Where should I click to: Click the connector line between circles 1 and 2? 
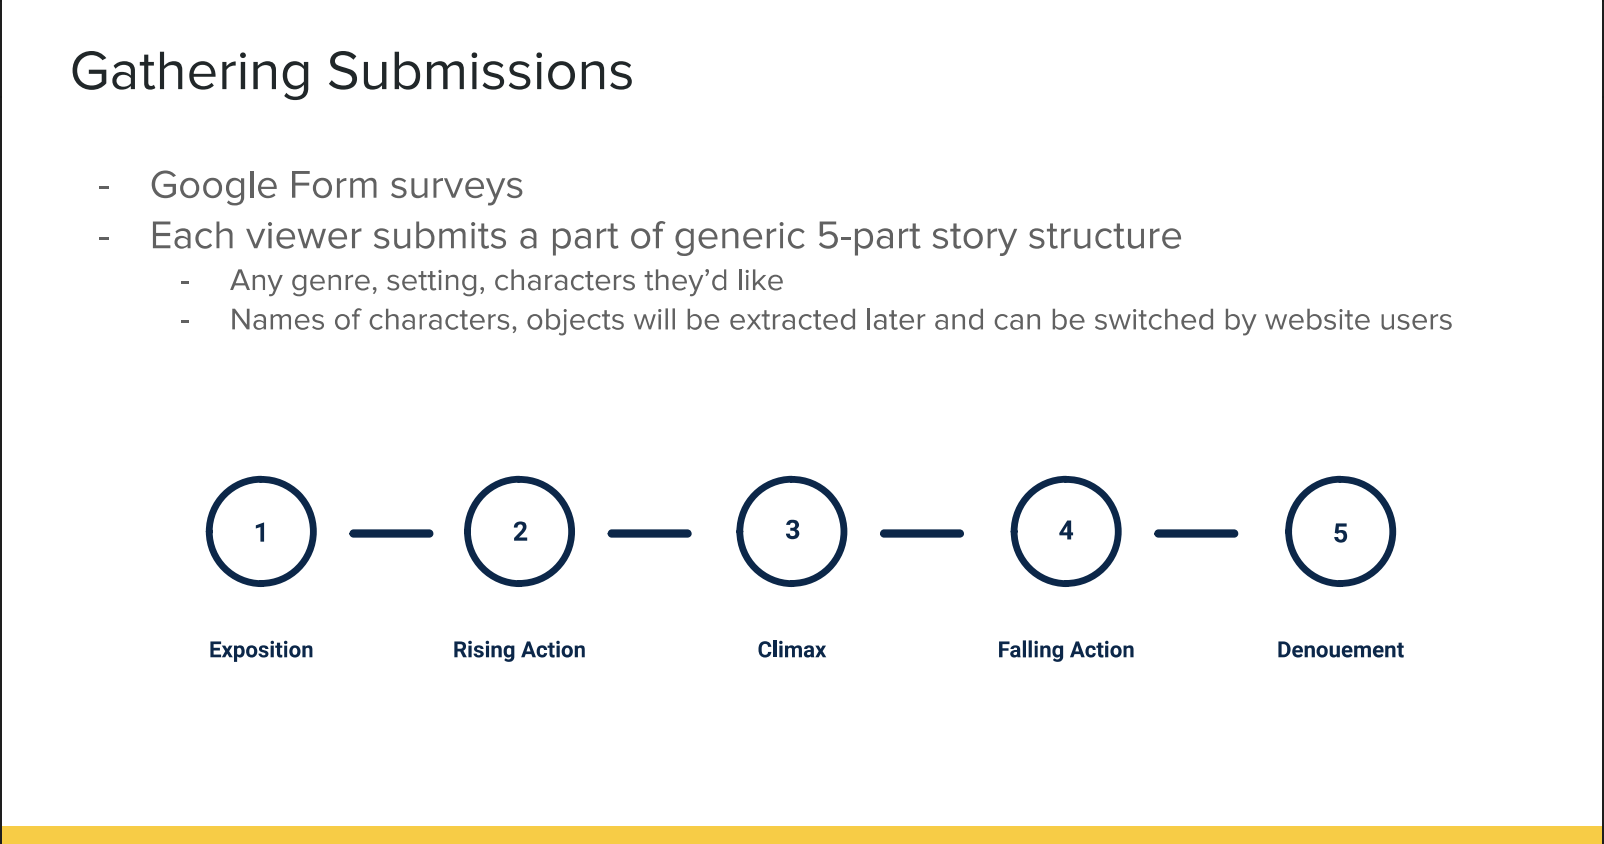391,533
